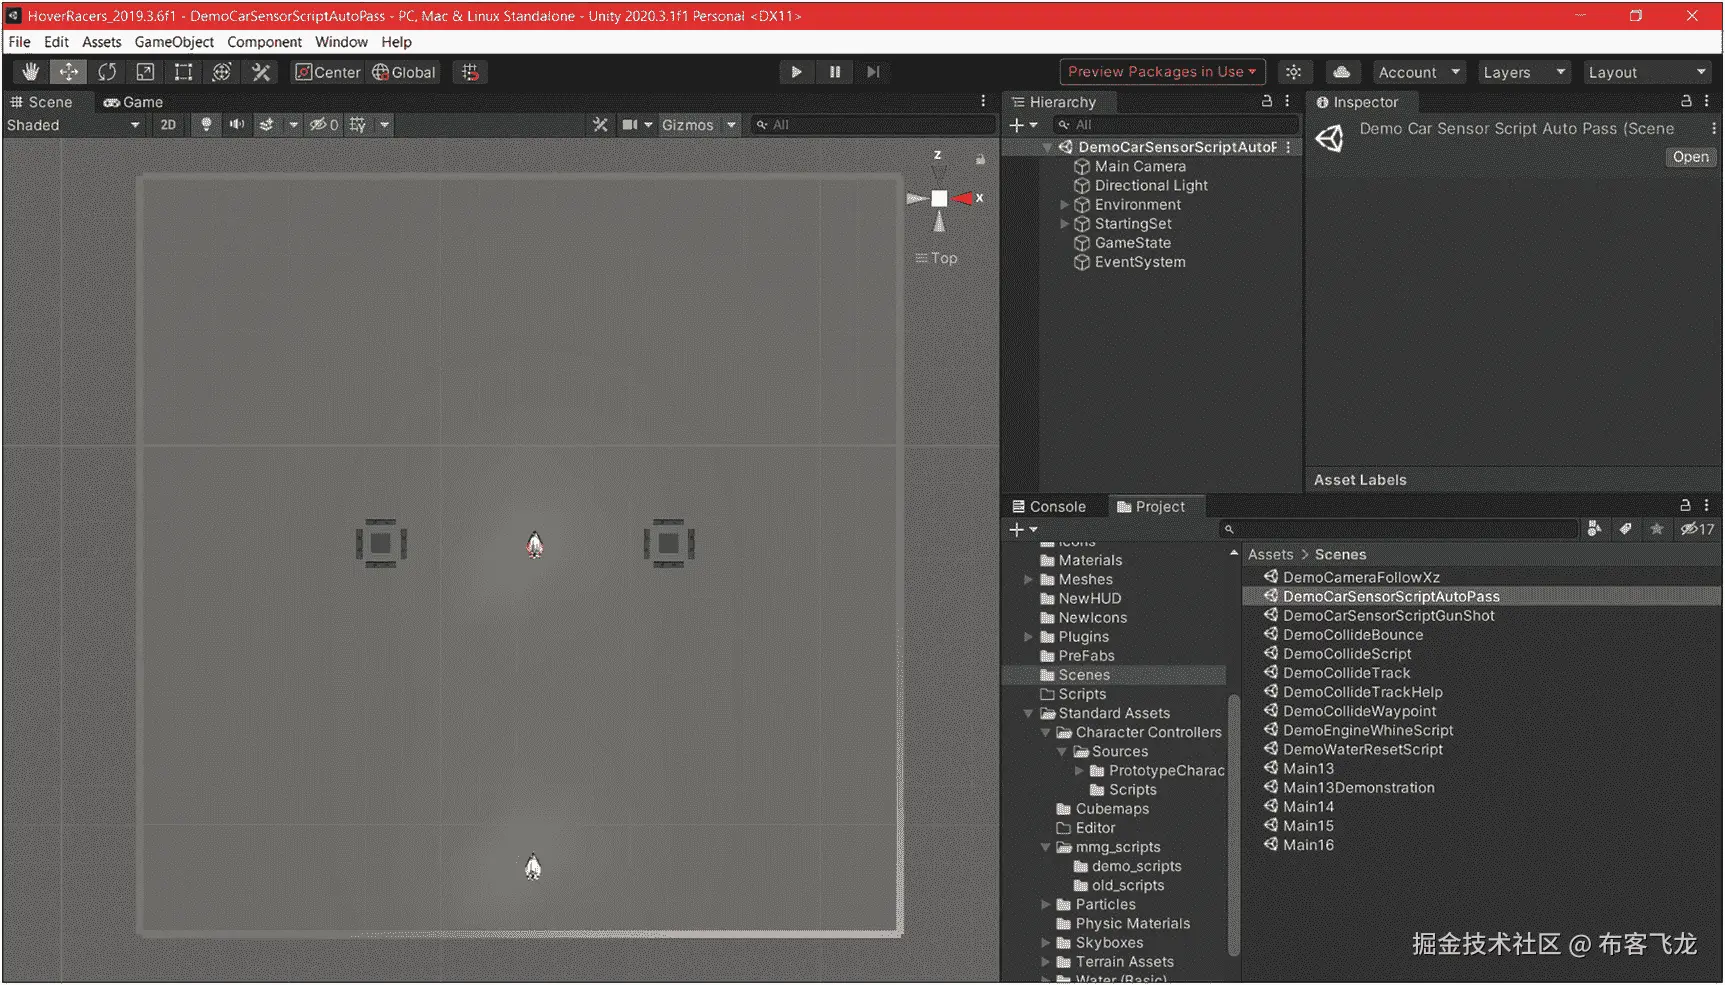Select the Rotate tool

pos(107,72)
